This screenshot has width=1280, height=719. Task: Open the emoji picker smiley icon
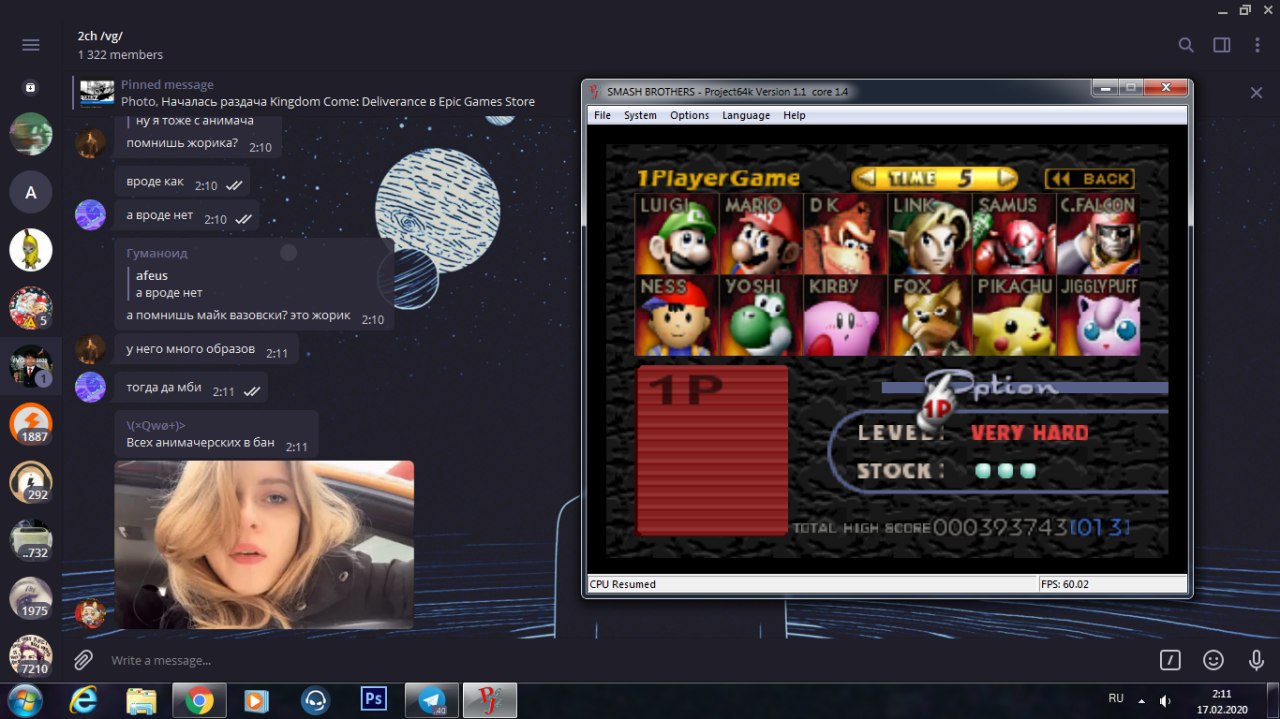coord(1213,660)
